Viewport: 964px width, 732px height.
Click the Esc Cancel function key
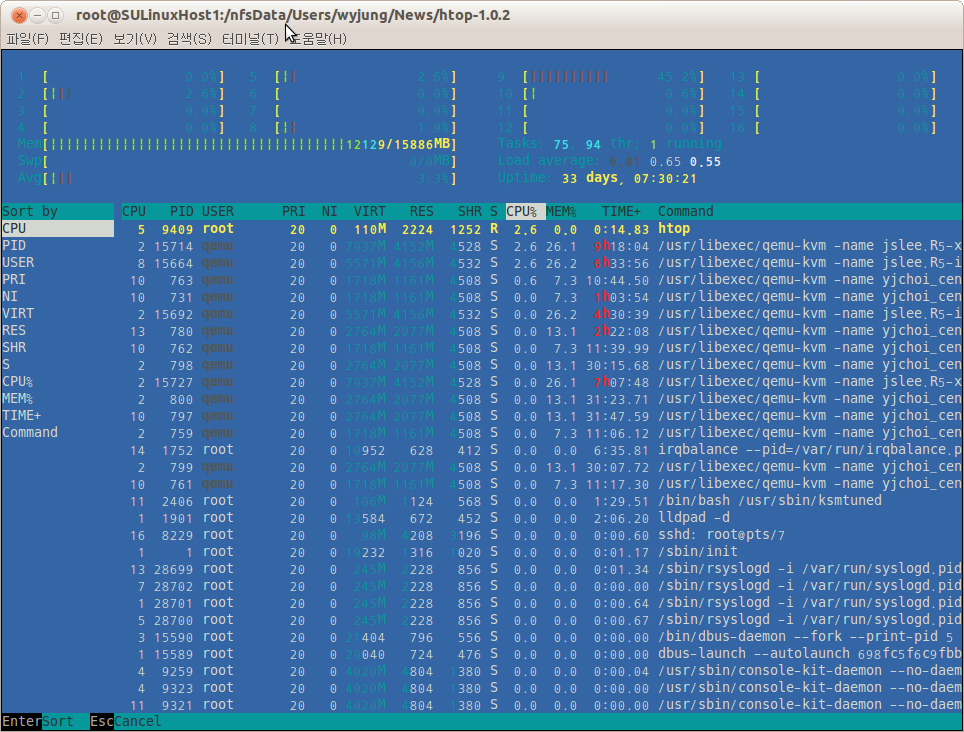click(x=125, y=722)
